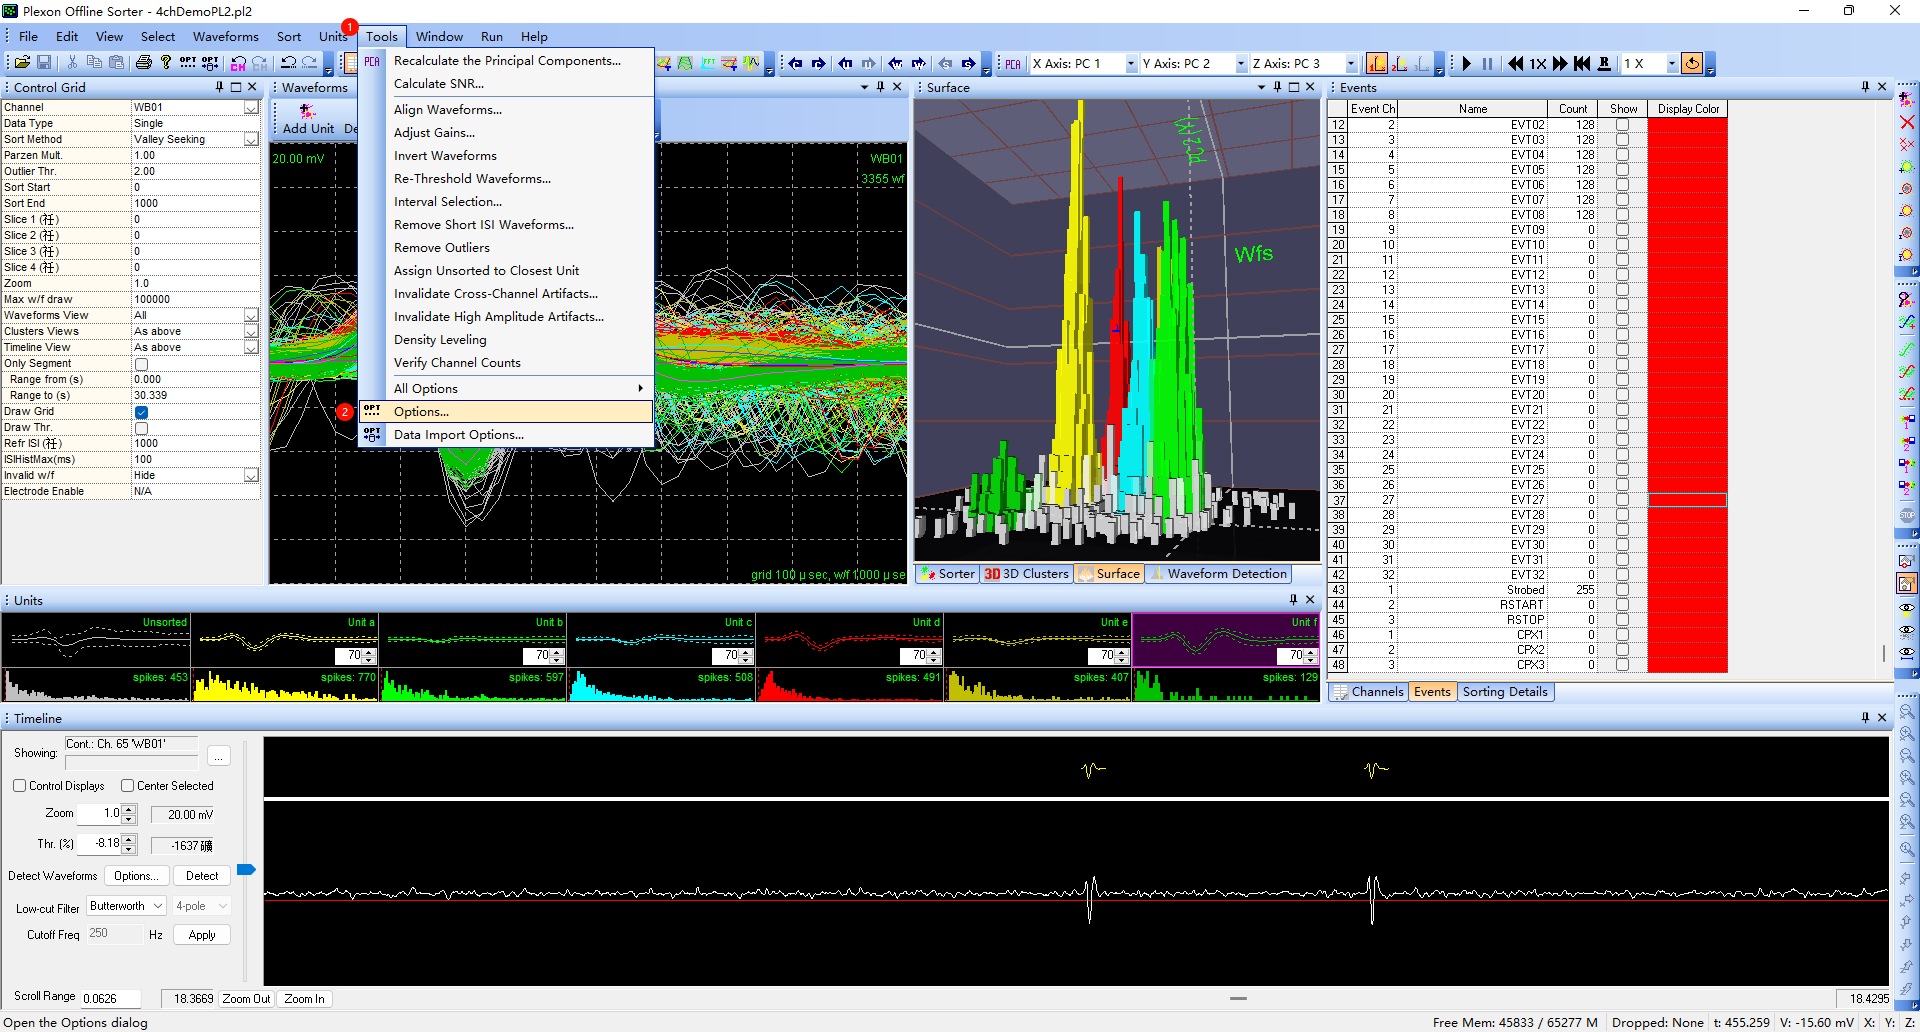Image resolution: width=1920 pixels, height=1032 pixels.
Task: Pin the Control Grid panel
Action: [219, 87]
